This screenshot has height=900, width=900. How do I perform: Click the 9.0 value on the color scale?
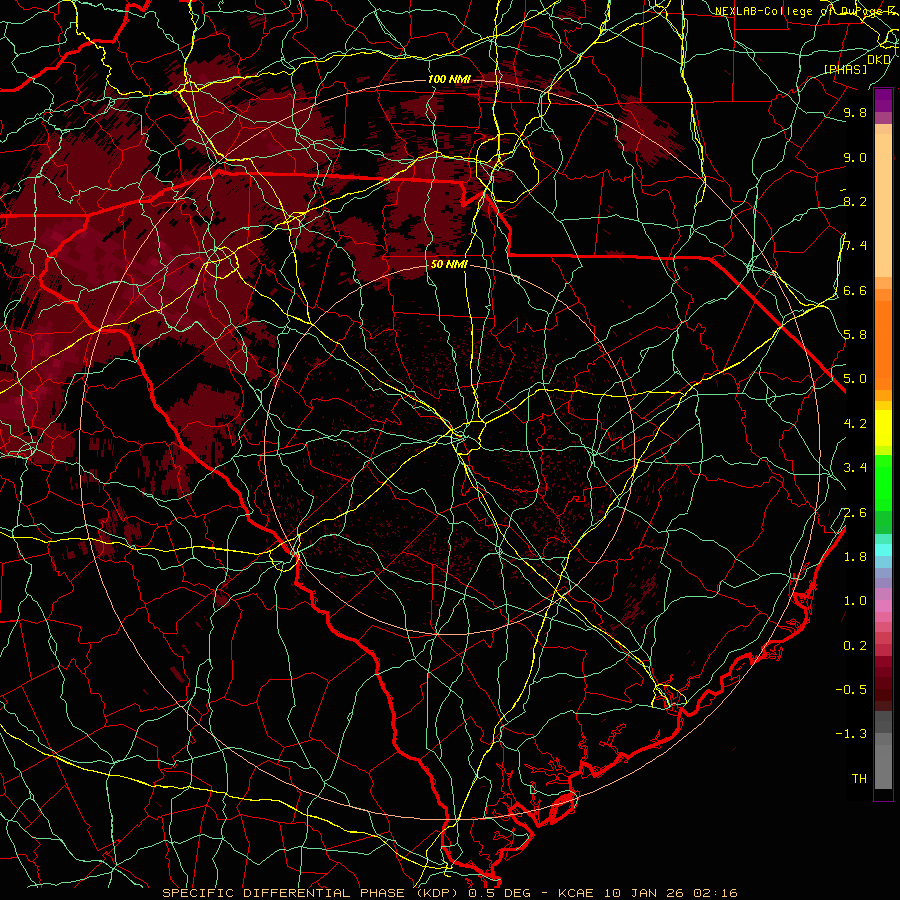[x=855, y=158]
